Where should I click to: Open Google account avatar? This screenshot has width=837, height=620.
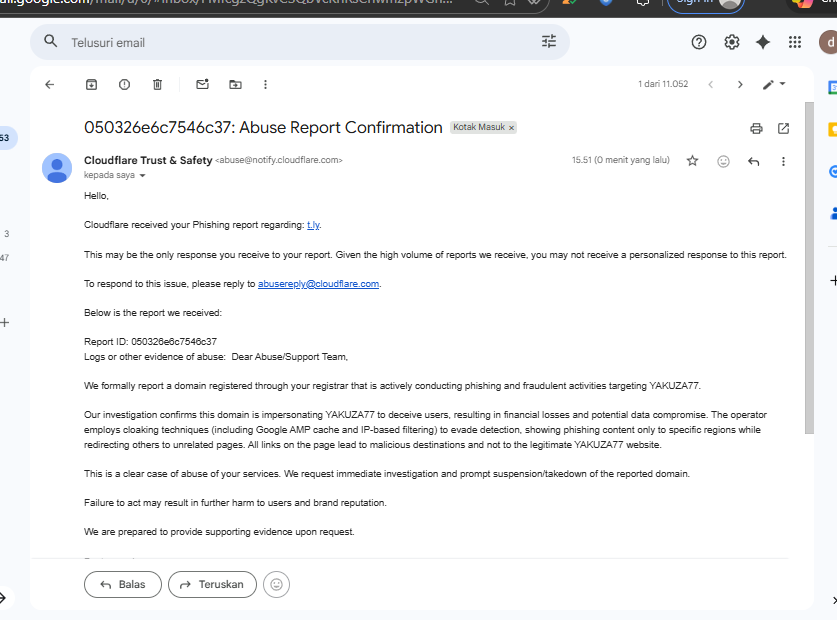[828, 42]
